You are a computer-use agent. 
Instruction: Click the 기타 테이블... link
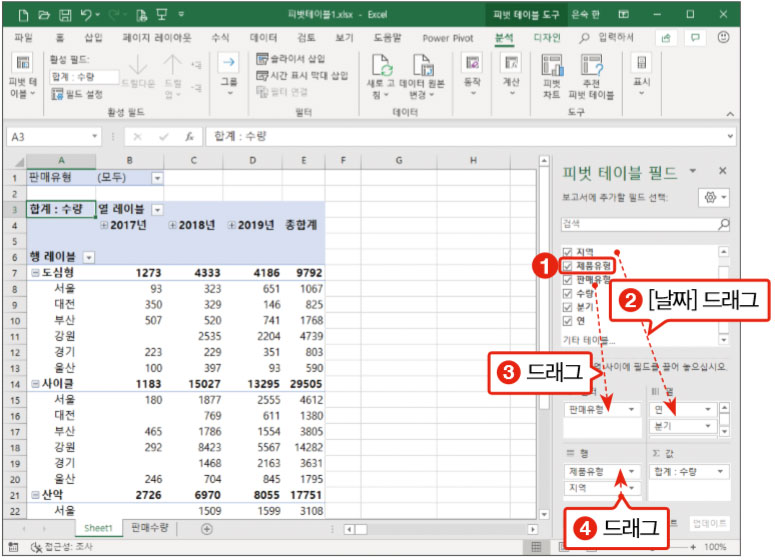click(x=589, y=340)
